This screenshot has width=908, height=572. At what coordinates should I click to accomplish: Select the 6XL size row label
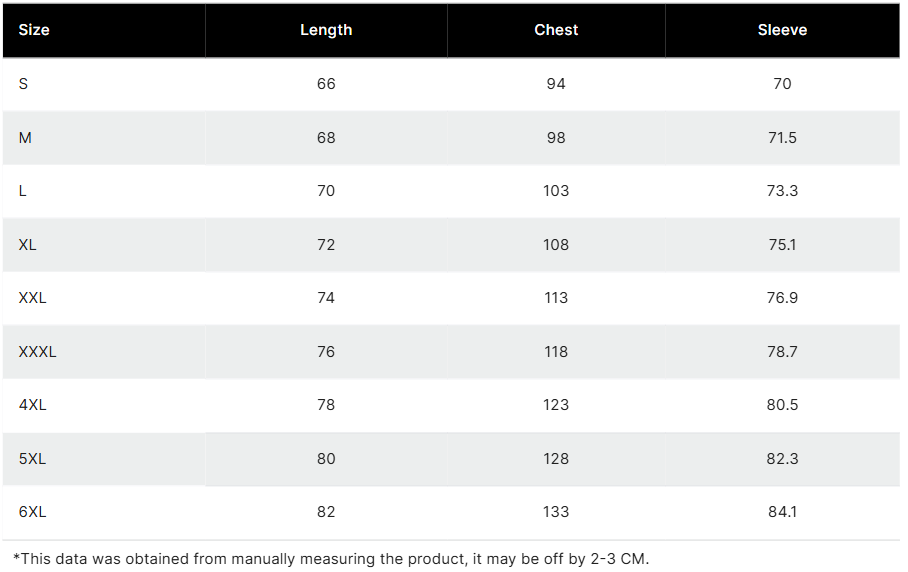click(x=32, y=512)
